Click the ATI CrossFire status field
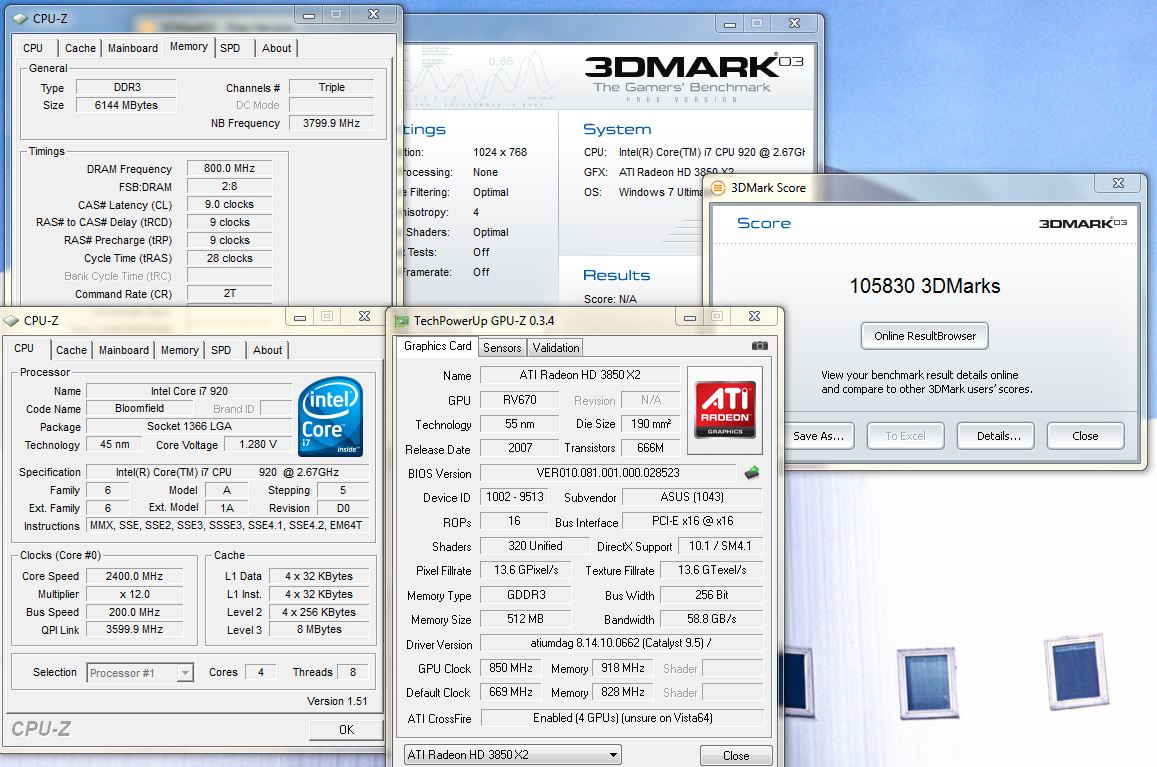Screen dimensions: 1157x767 (x=622, y=718)
